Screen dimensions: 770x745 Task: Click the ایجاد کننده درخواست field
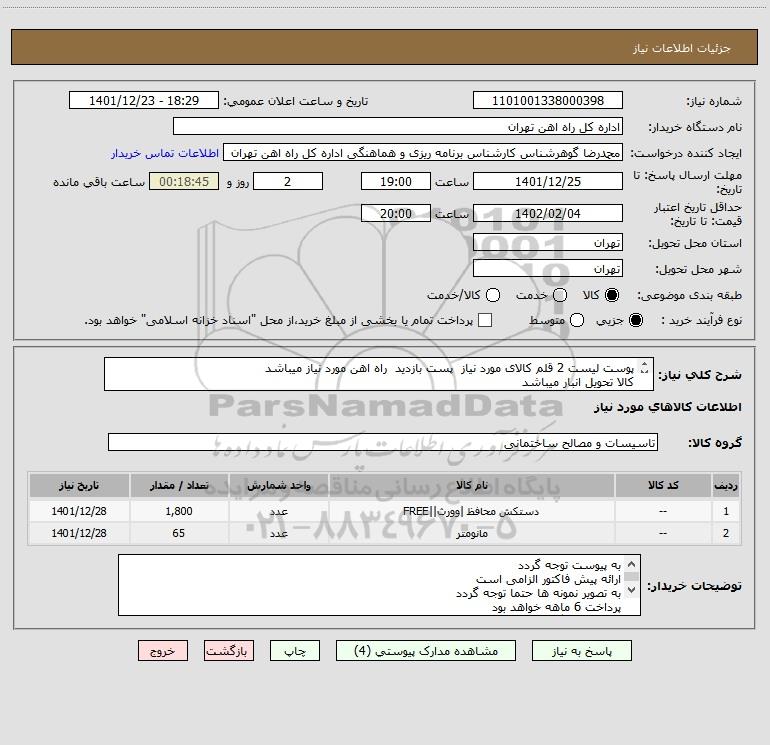(423, 153)
